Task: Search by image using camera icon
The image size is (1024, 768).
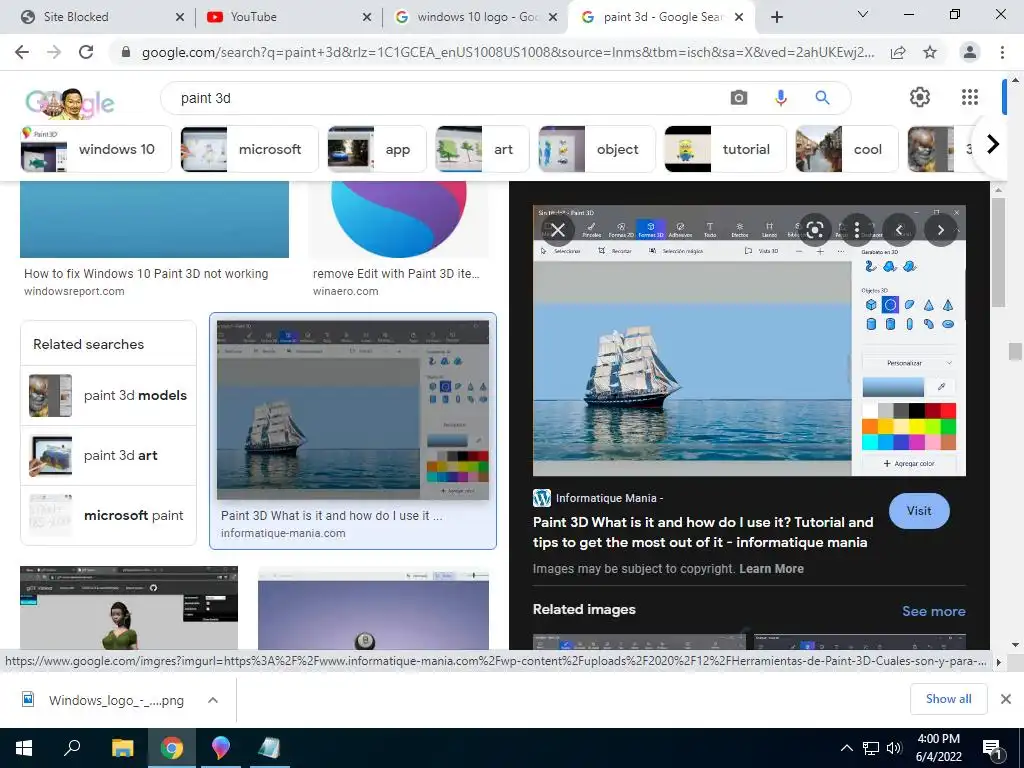Action: (739, 98)
